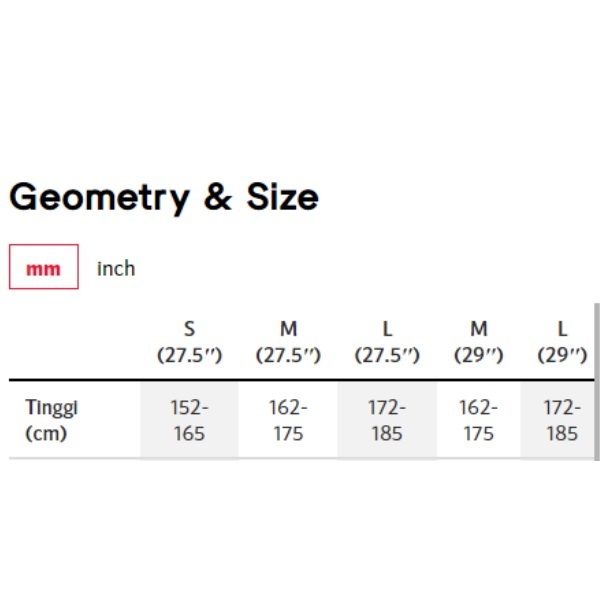
Task: Pick the M (29″) size column header
Action: (479, 342)
